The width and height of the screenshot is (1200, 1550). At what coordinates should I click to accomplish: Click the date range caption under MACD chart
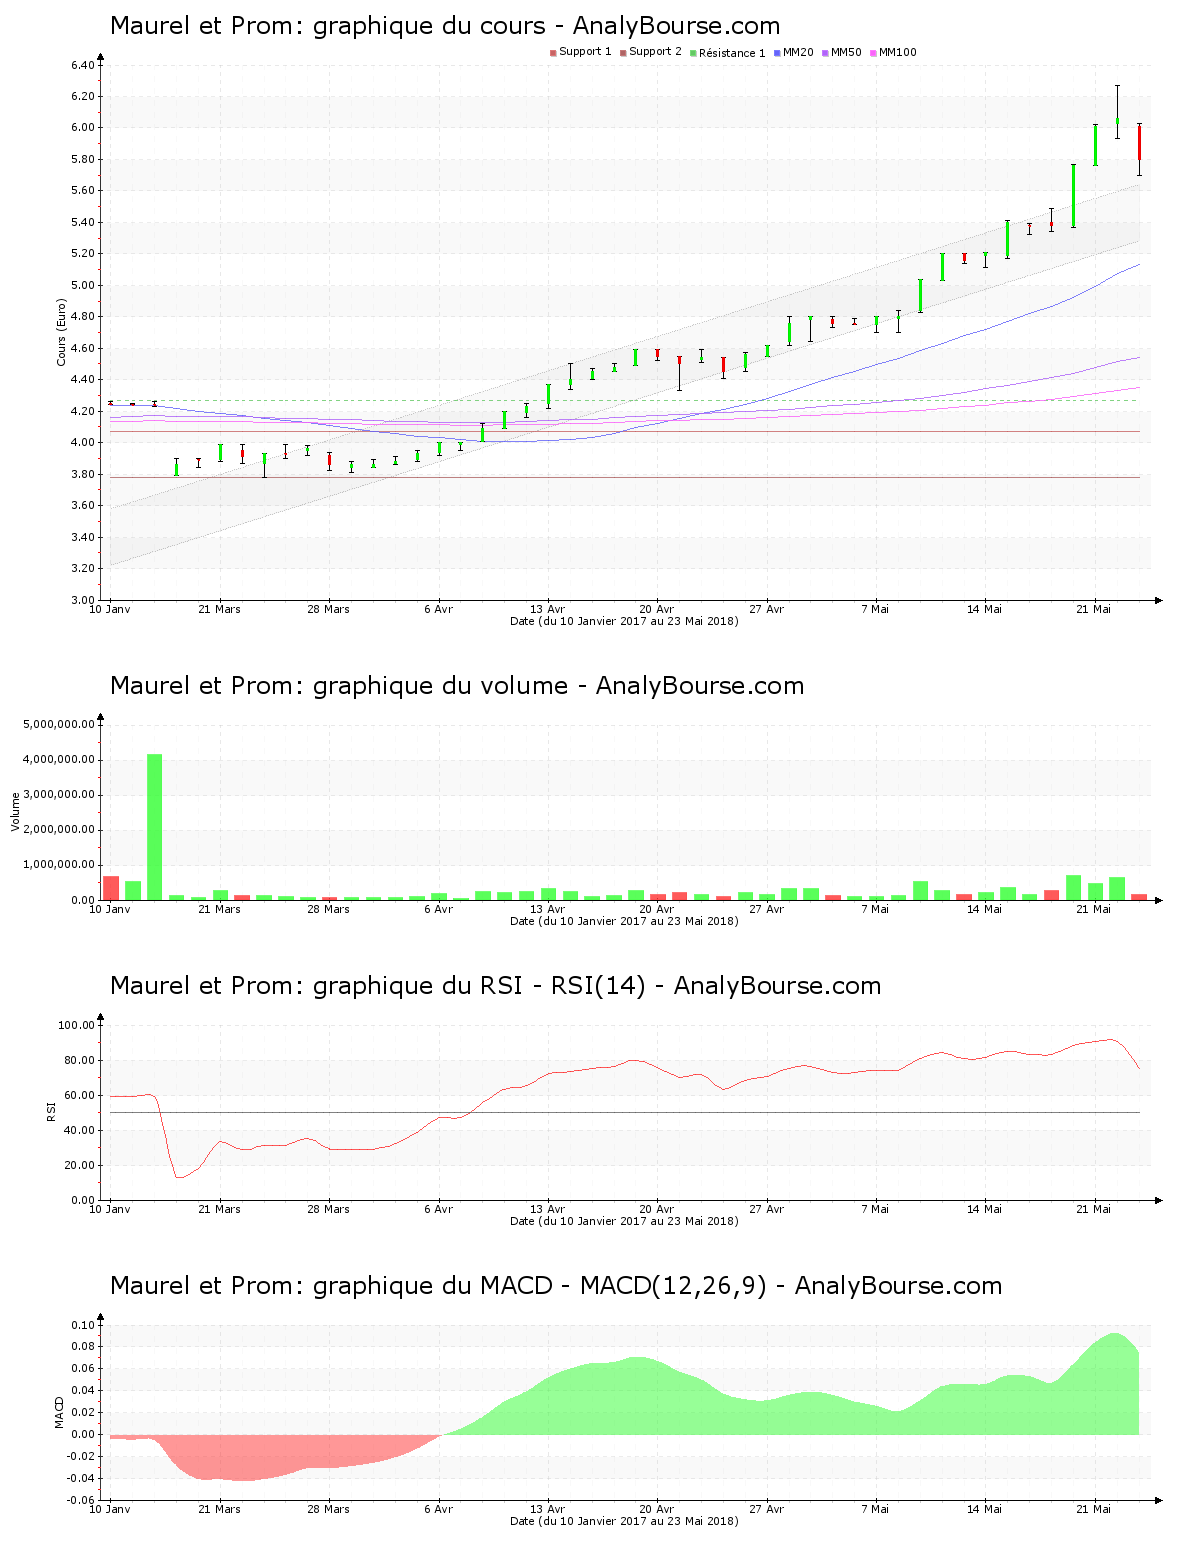pyautogui.click(x=624, y=1521)
